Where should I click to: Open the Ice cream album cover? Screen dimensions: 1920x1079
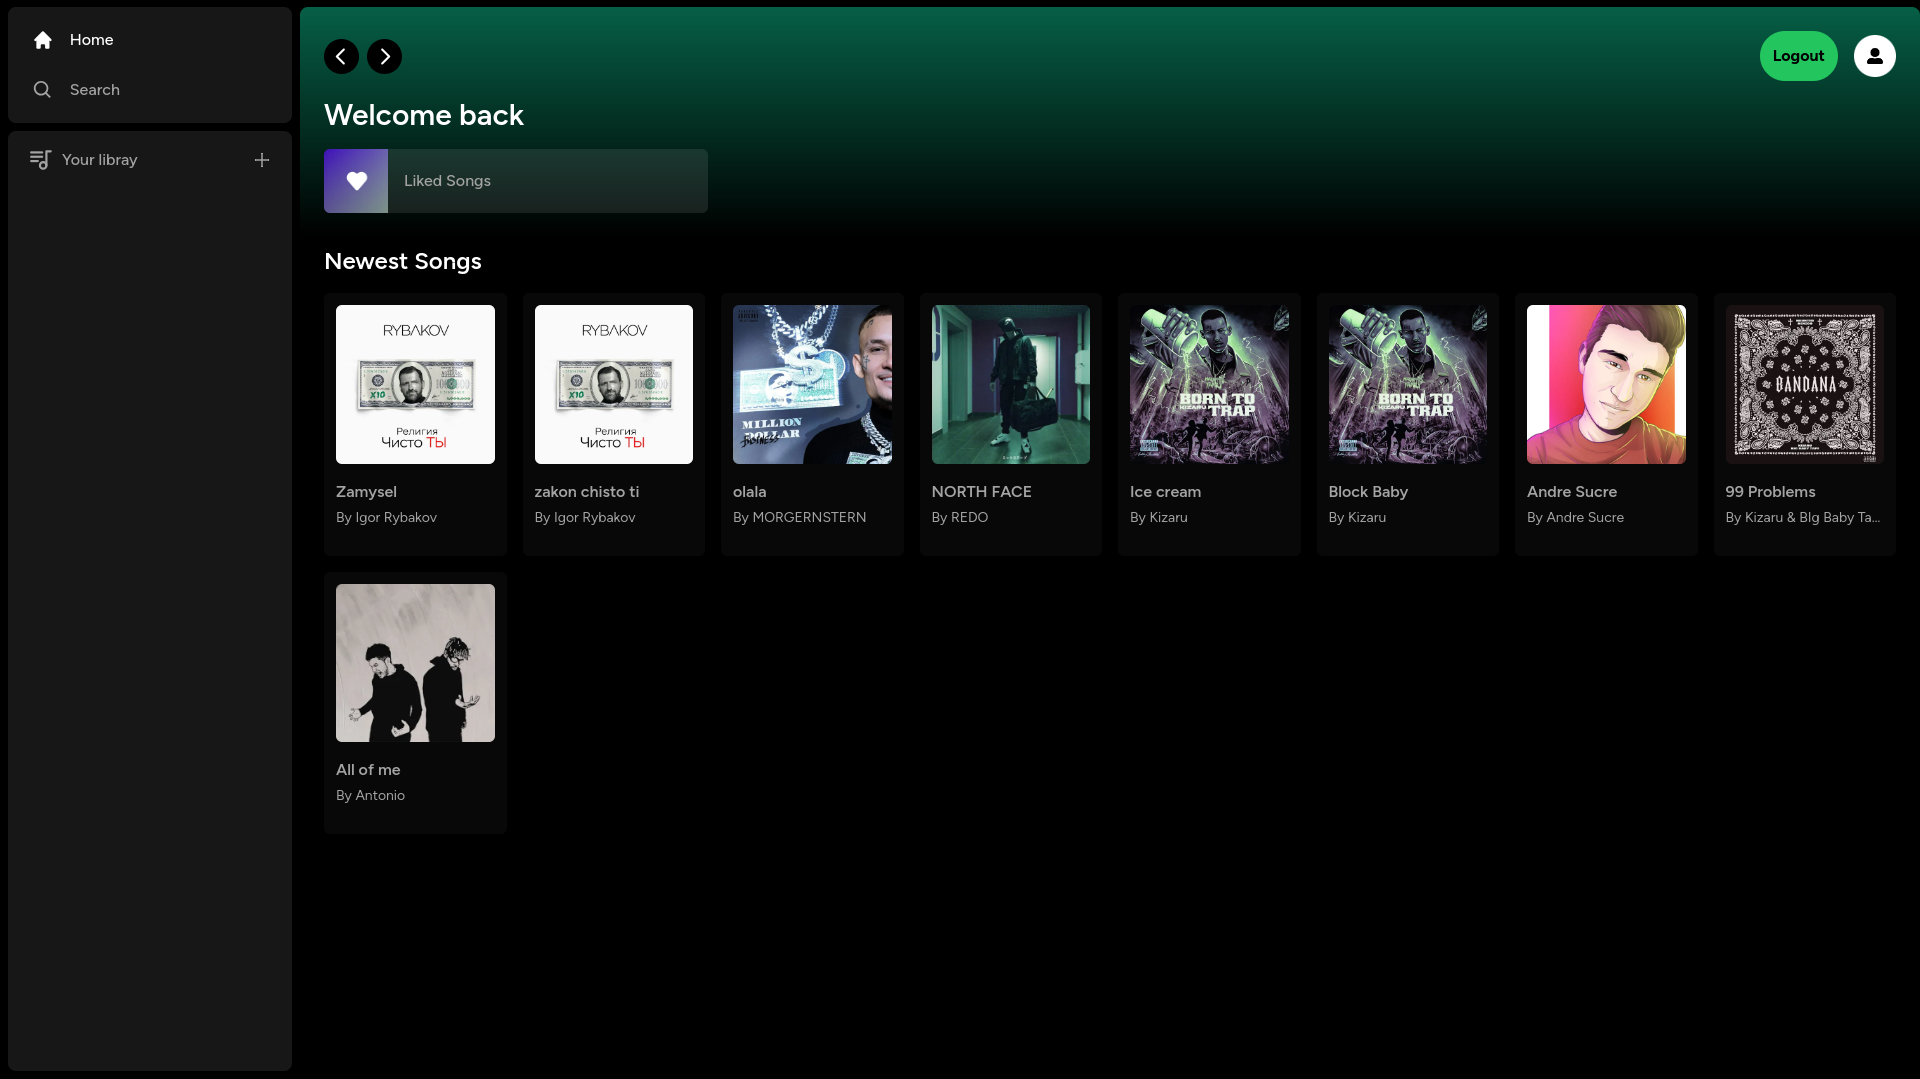(1209, 384)
